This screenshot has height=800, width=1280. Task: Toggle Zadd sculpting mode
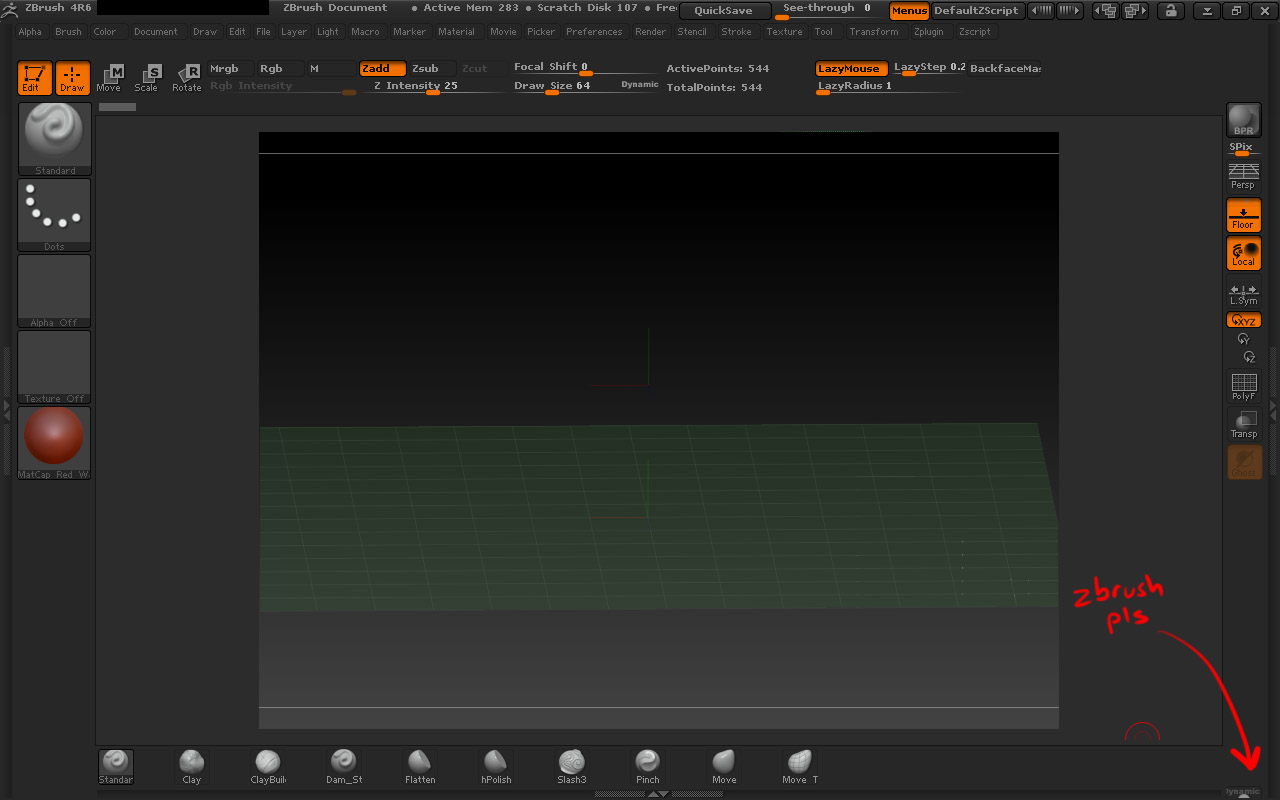(383, 69)
